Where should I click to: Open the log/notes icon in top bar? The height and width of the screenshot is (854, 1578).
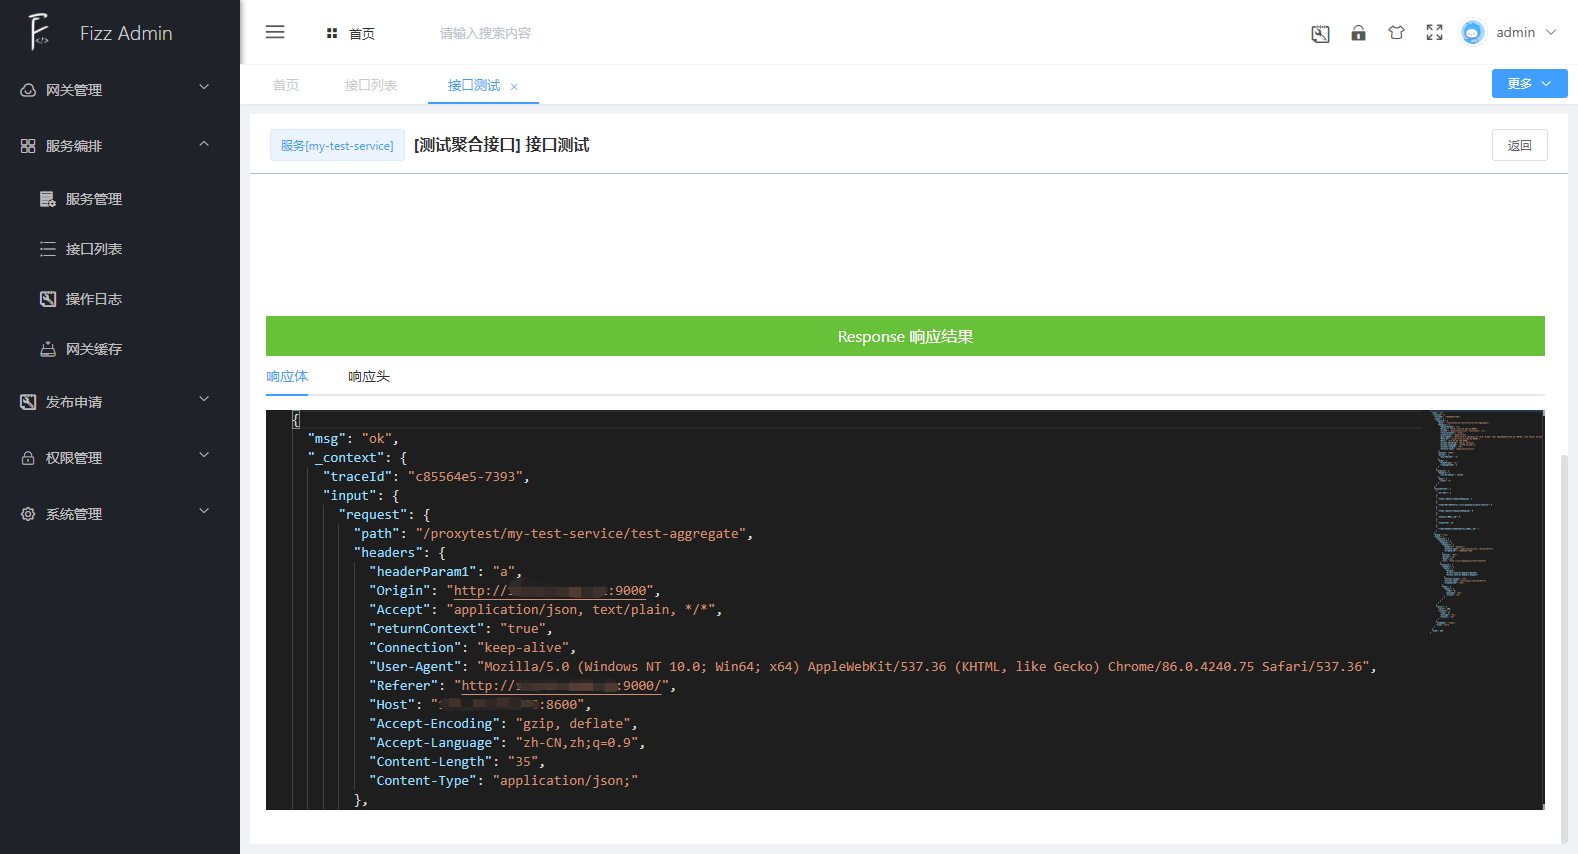click(1320, 33)
